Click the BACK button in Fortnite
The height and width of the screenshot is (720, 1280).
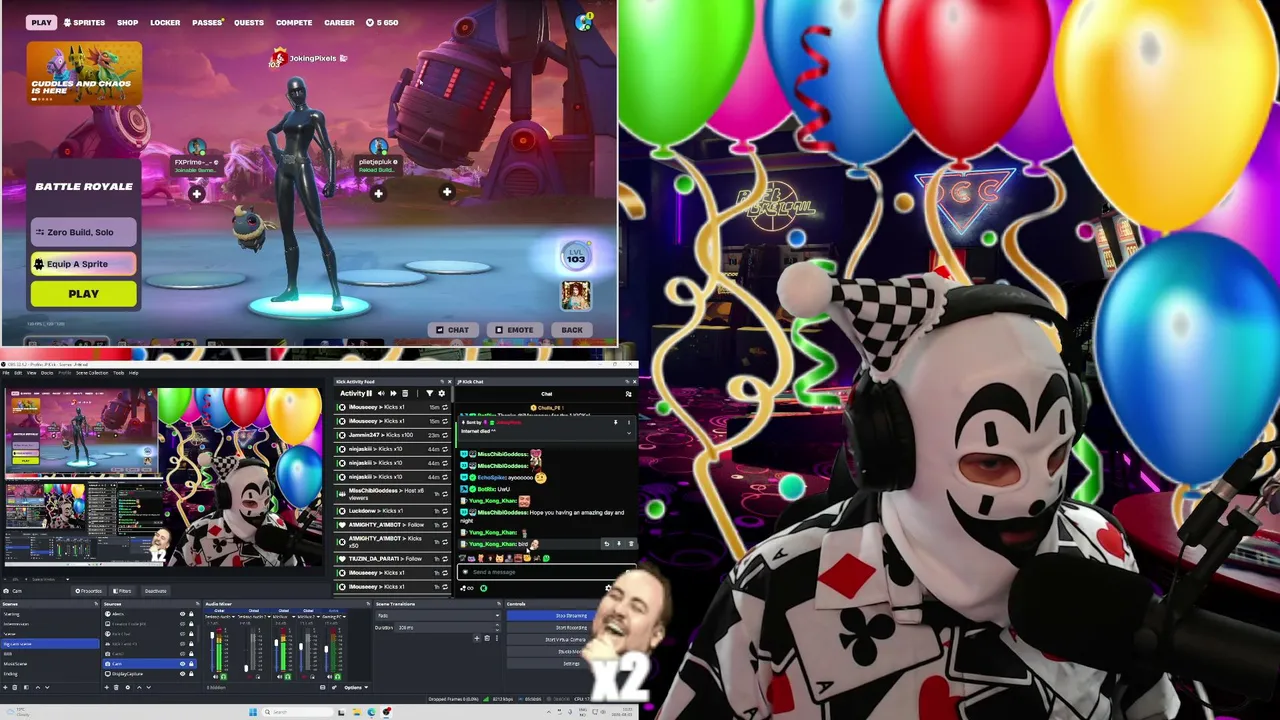tap(572, 330)
